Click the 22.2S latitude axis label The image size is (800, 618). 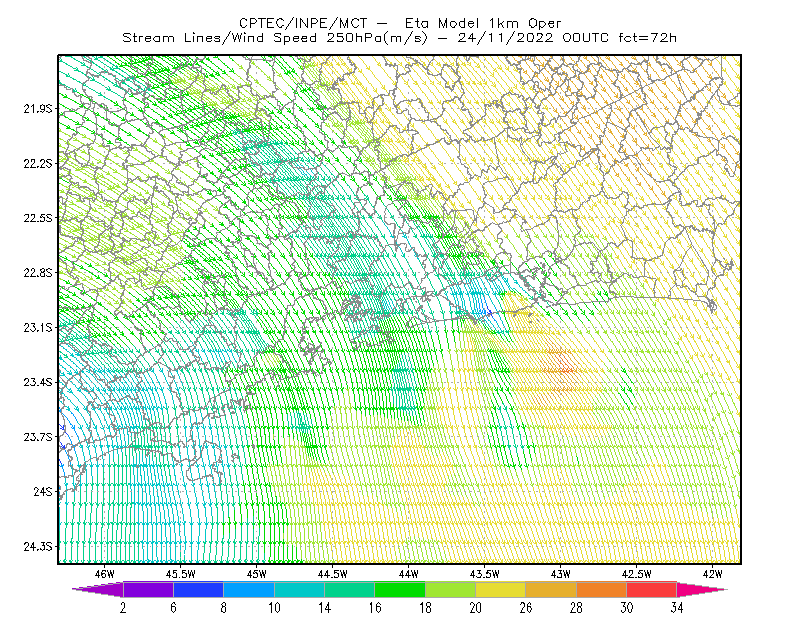(38, 163)
